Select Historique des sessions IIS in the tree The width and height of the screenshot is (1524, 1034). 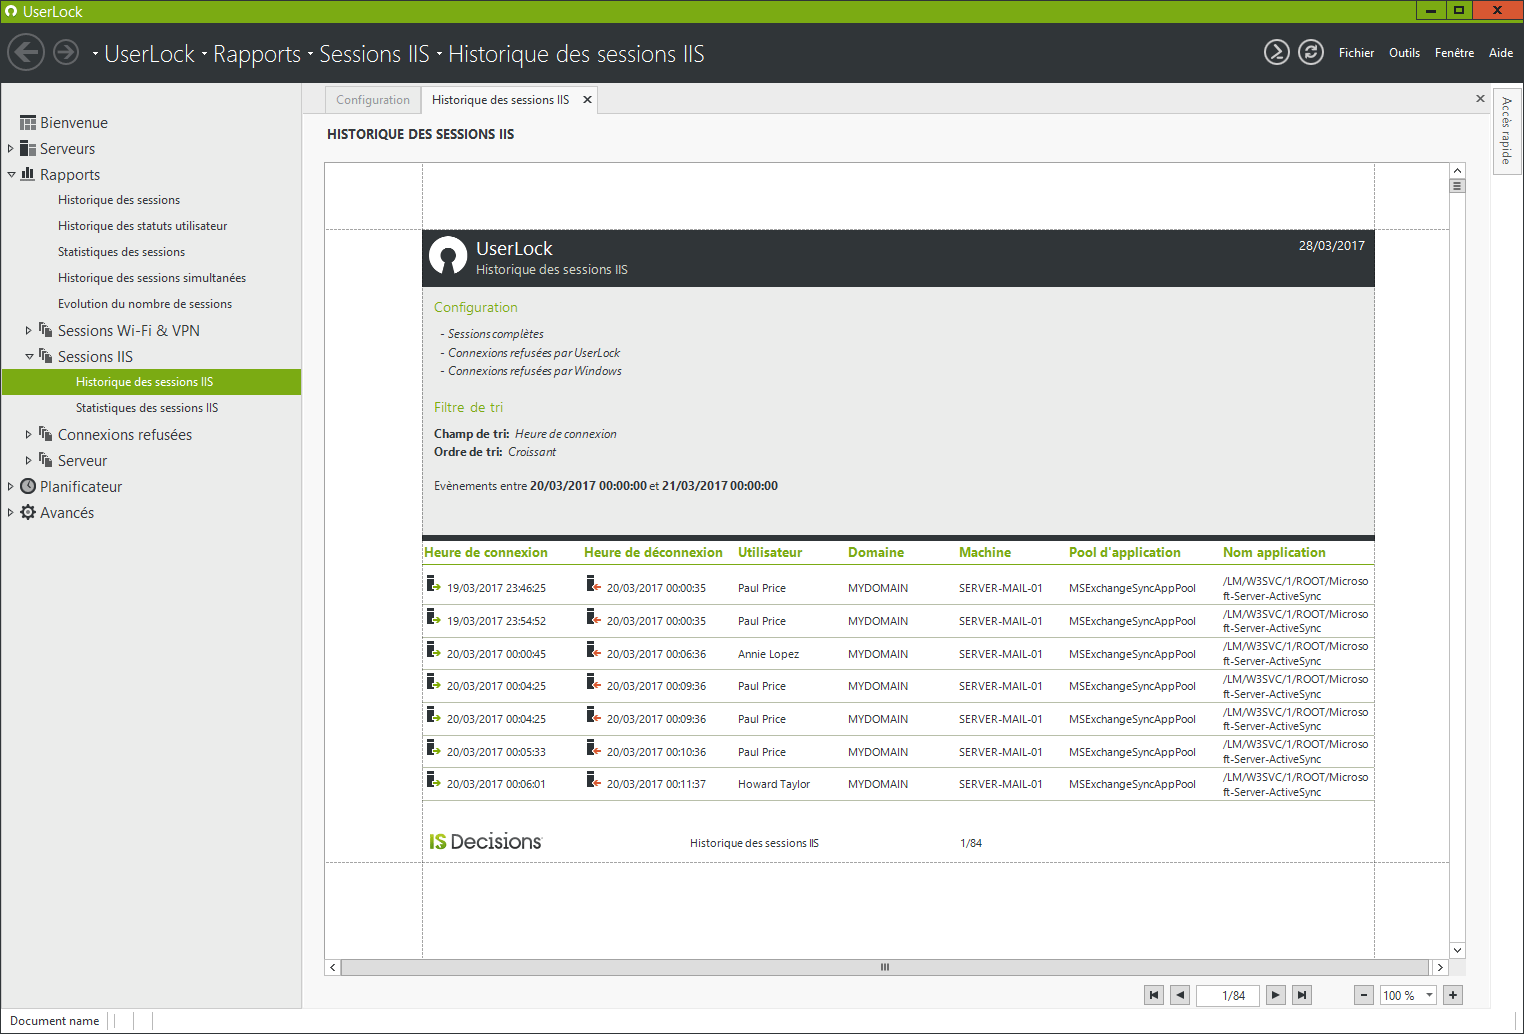pyautogui.click(x=151, y=382)
